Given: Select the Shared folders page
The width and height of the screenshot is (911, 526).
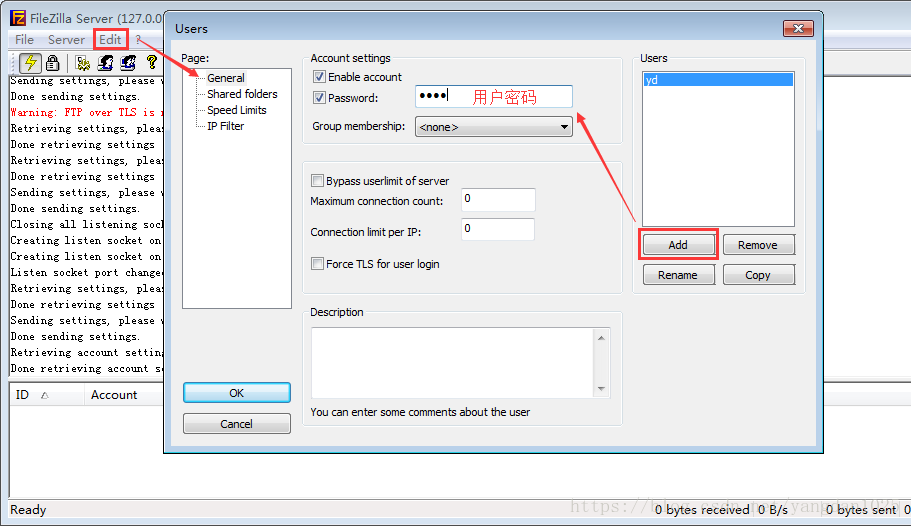Looking at the screenshot, I should (x=242, y=94).
